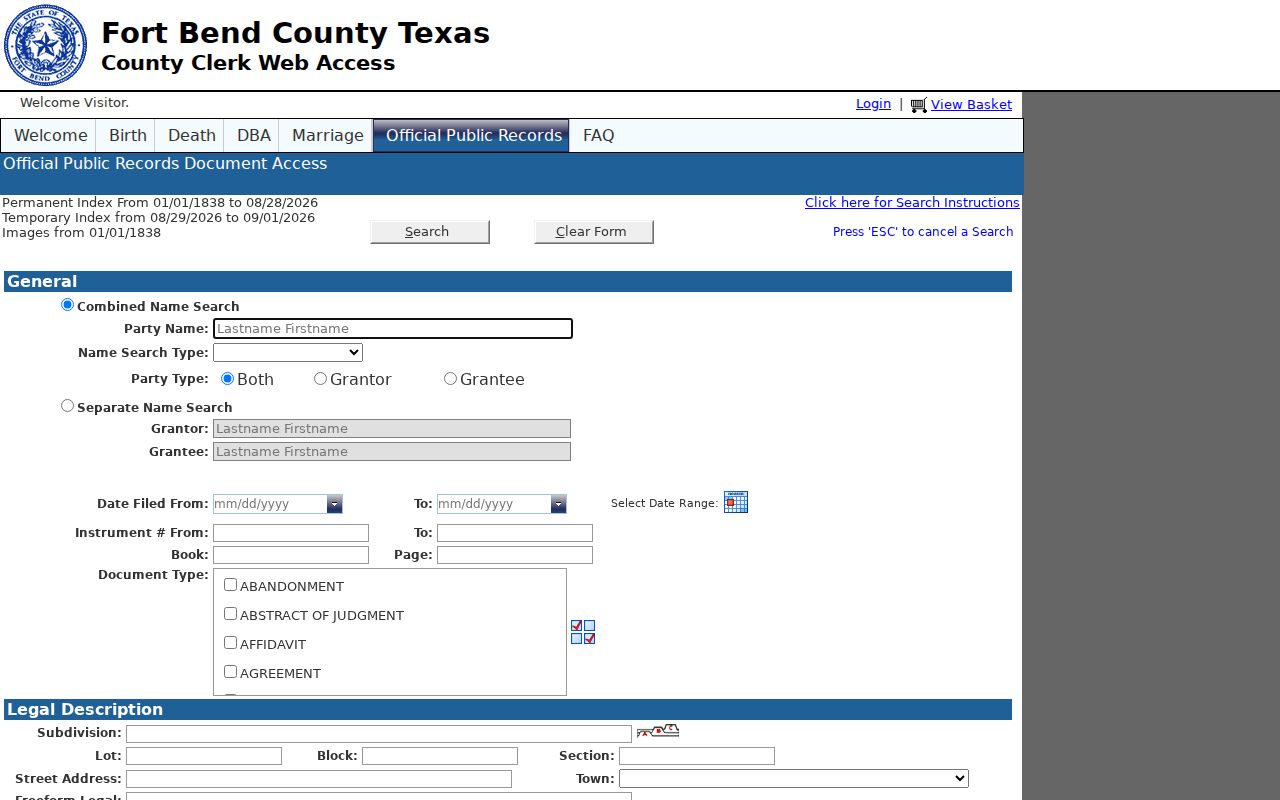Click into the Book field
The image size is (1280, 800).
(291, 555)
